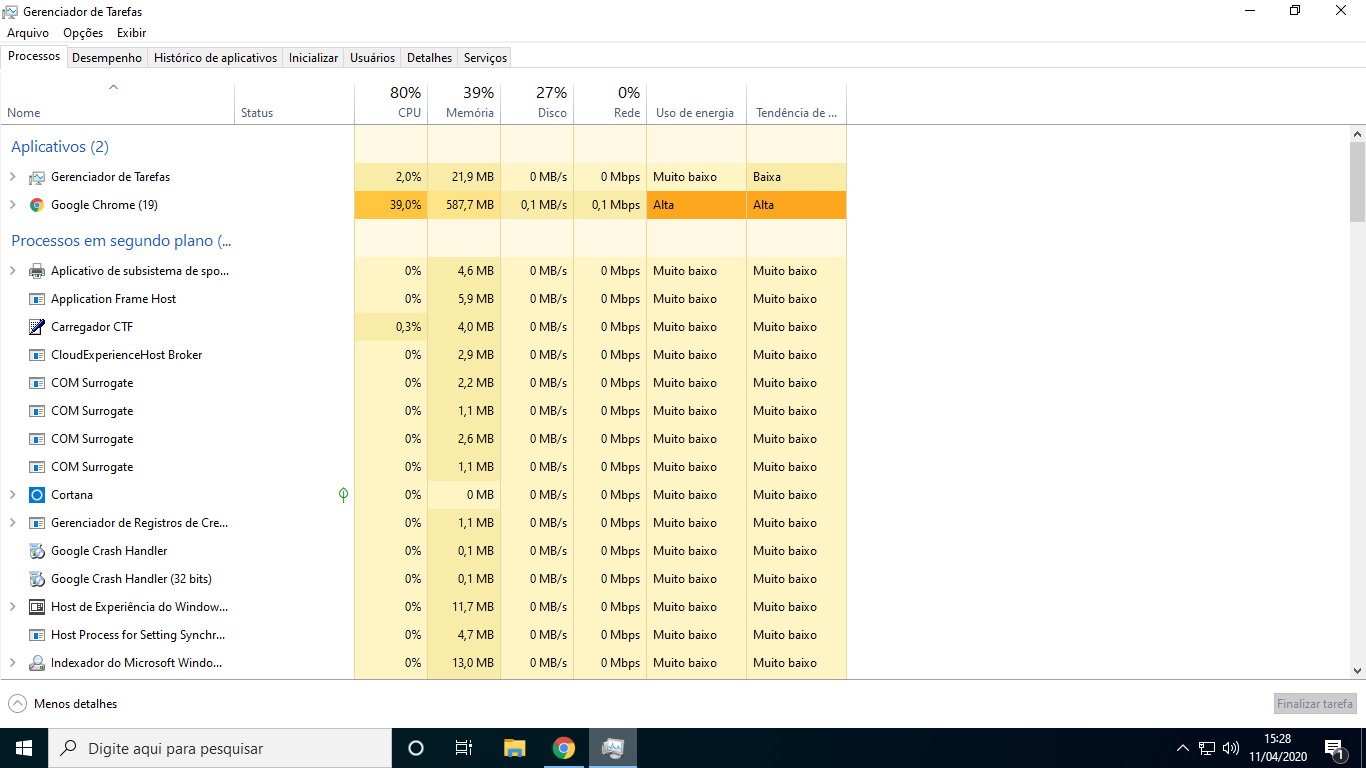This screenshot has height=768, width=1366.
Task: Click the taskbar search box
Action: (220, 748)
